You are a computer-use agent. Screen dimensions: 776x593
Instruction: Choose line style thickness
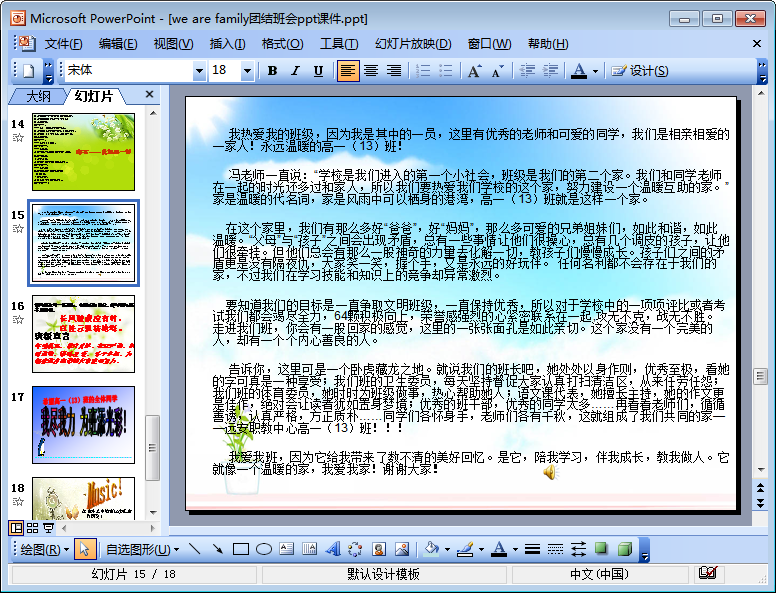click(x=533, y=549)
